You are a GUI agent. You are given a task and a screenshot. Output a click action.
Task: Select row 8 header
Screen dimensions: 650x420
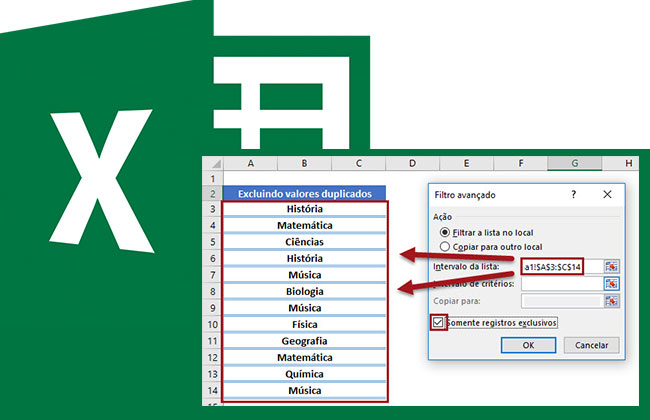[x=213, y=291]
